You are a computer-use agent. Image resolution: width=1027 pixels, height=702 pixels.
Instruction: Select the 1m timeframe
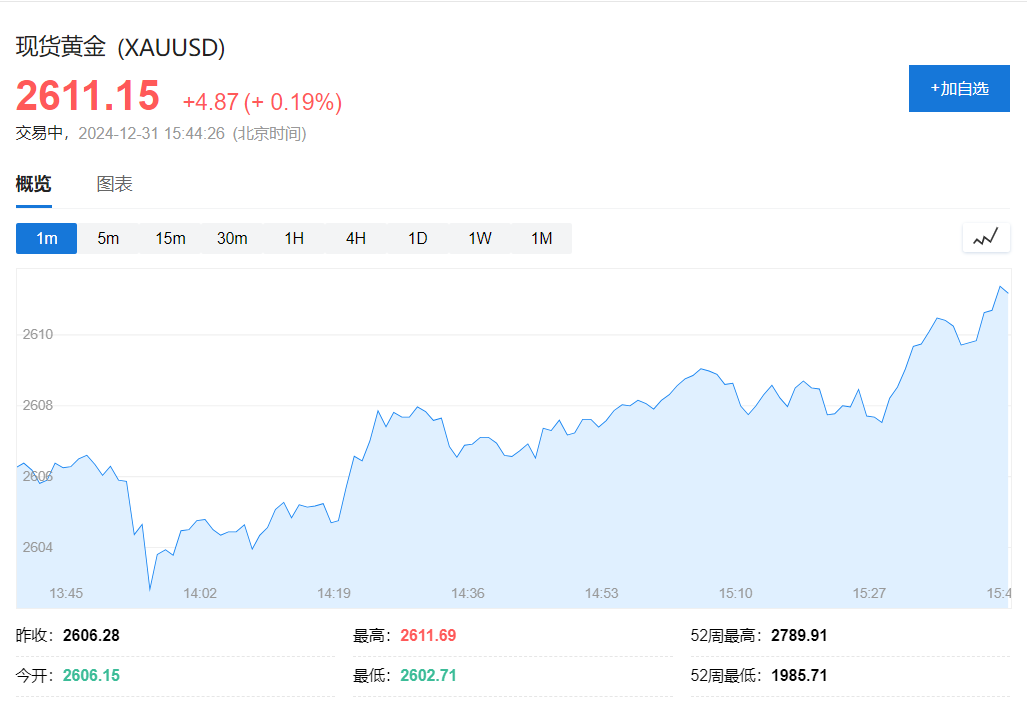pos(46,238)
